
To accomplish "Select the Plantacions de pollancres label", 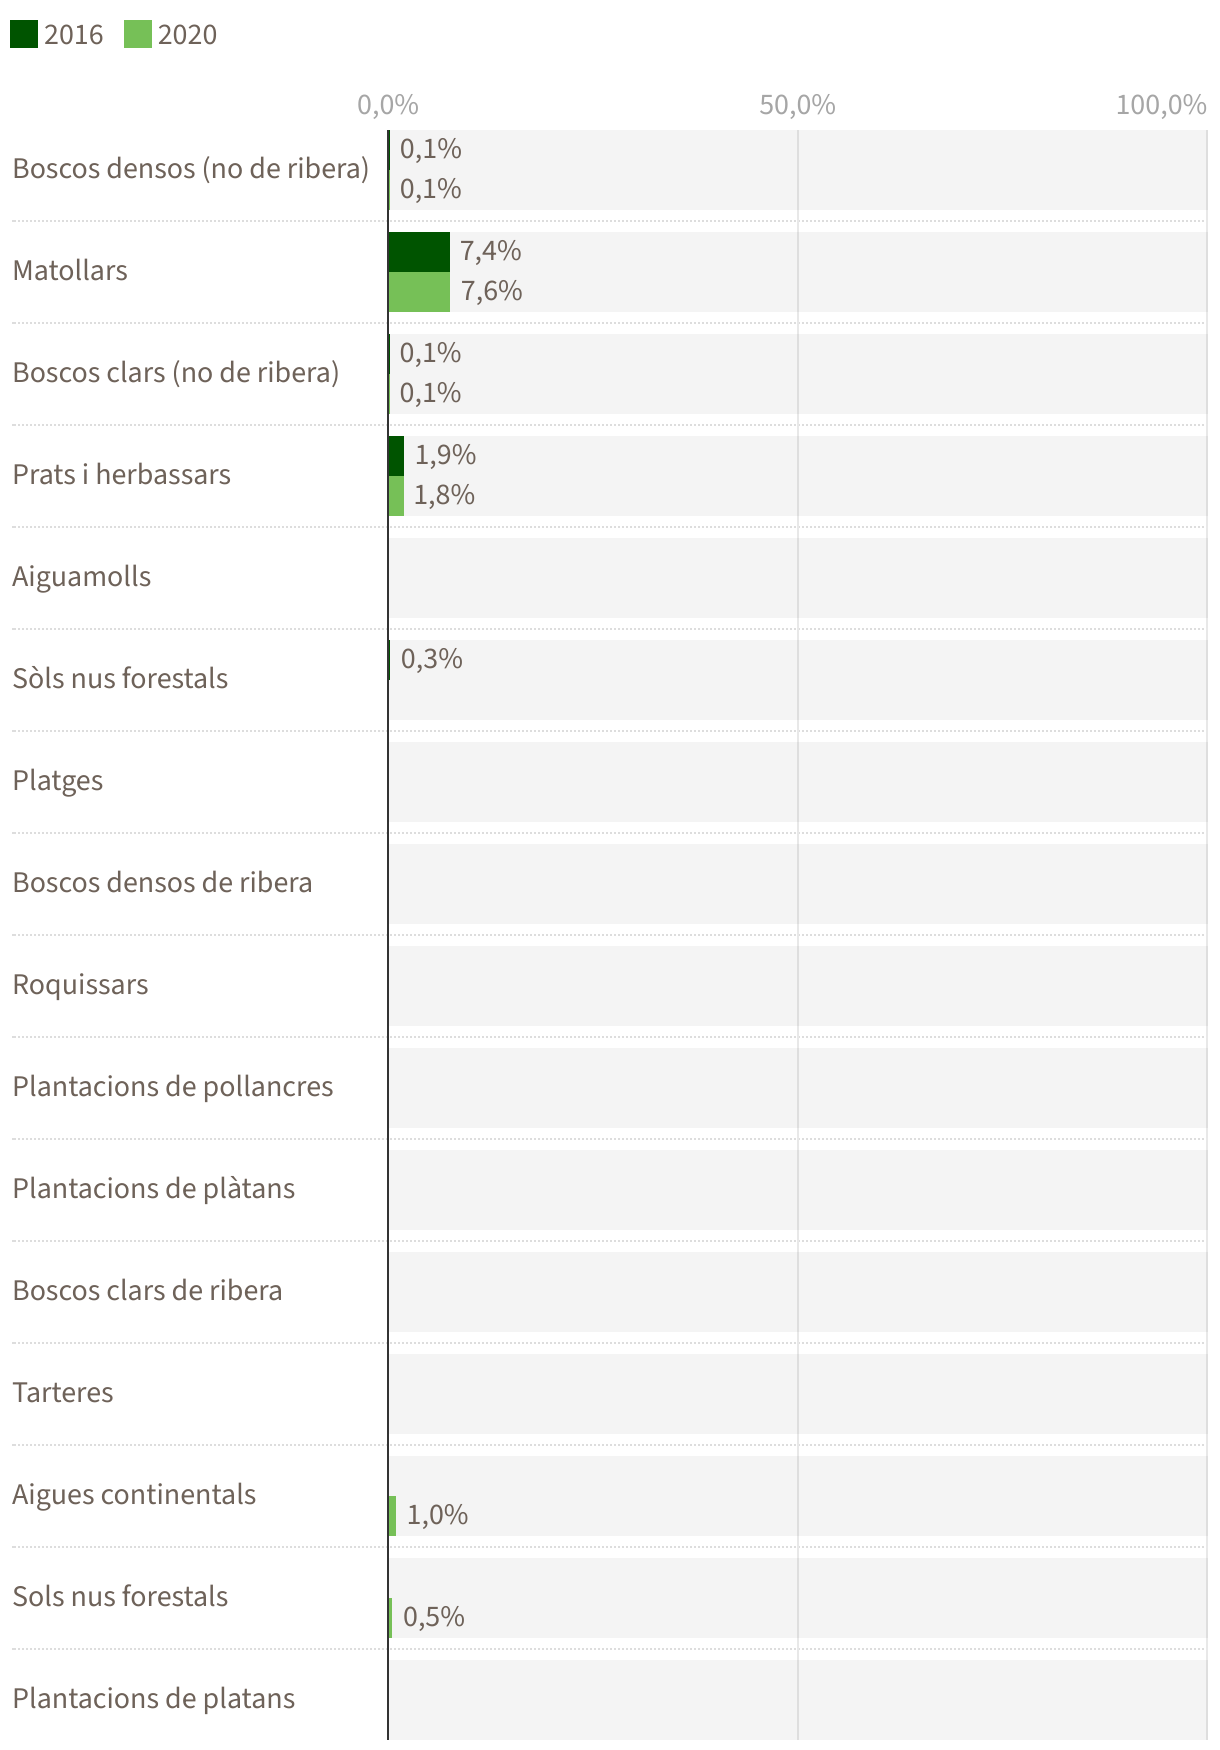I will (173, 1086).
